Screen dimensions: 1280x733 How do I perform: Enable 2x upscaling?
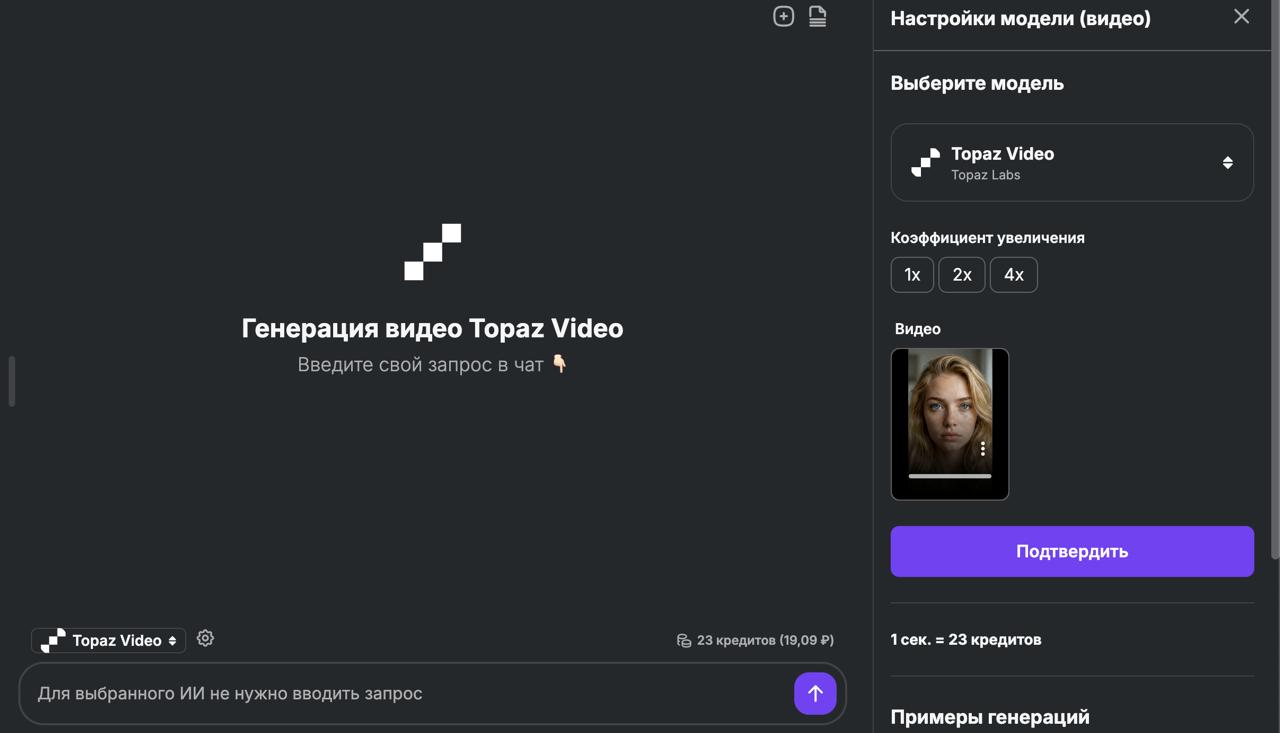(x=962, y=274)
